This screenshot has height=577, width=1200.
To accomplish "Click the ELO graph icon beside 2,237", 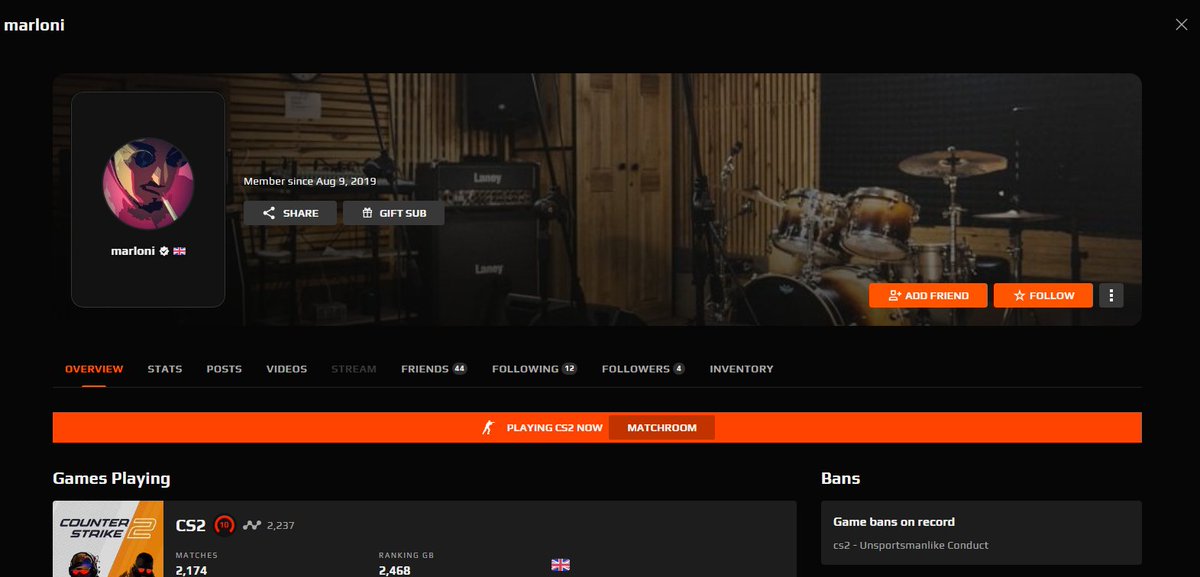I will [252, 525].
